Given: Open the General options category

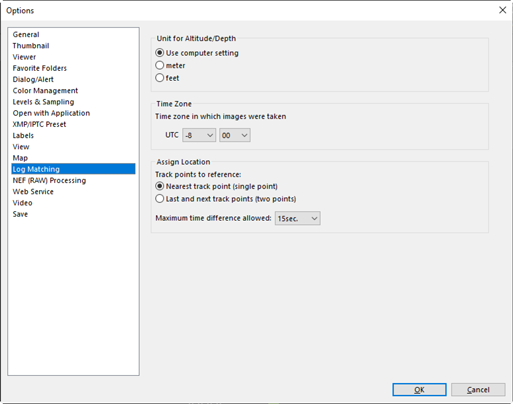Looking at the screenshot, I should tap(26, 34).
